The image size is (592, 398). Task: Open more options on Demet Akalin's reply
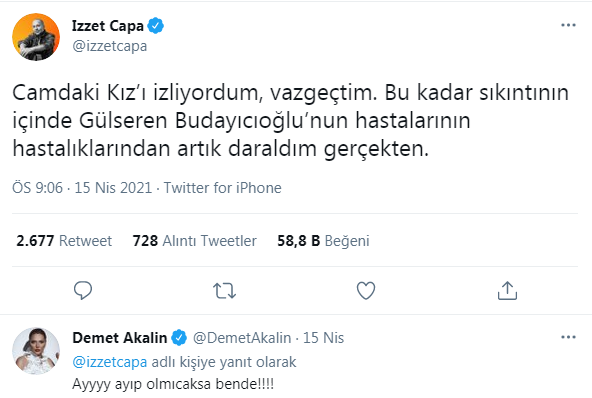[568, 337]
